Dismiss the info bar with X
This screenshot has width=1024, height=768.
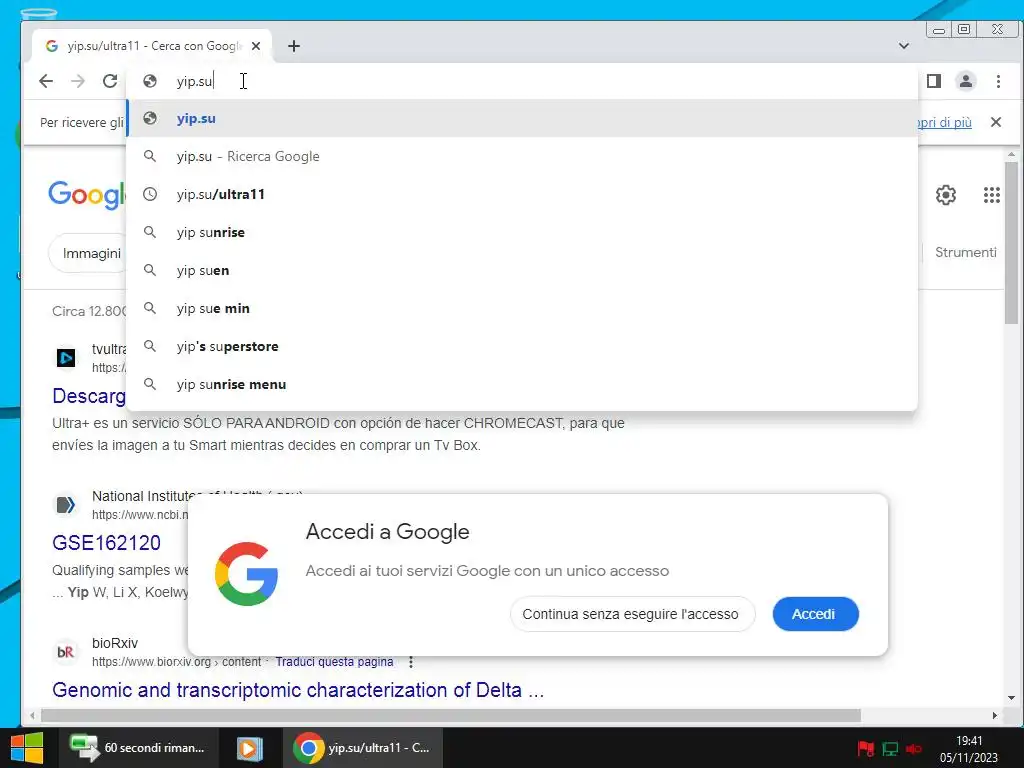pos(996,122)
